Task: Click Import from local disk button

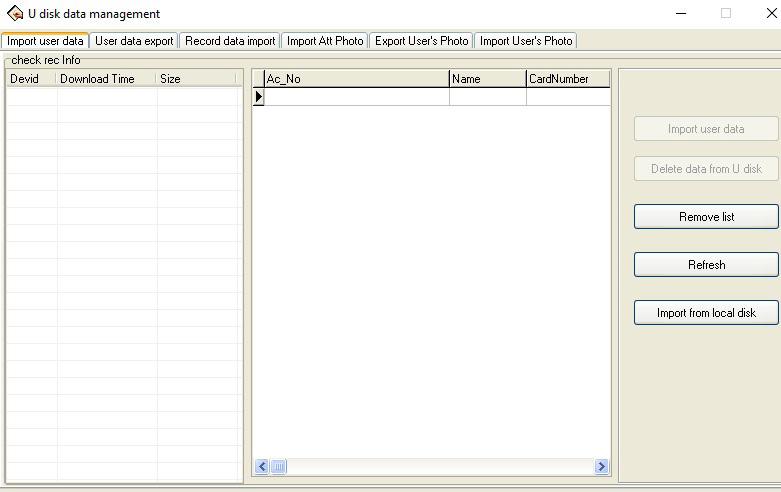Action: (706, 313)
